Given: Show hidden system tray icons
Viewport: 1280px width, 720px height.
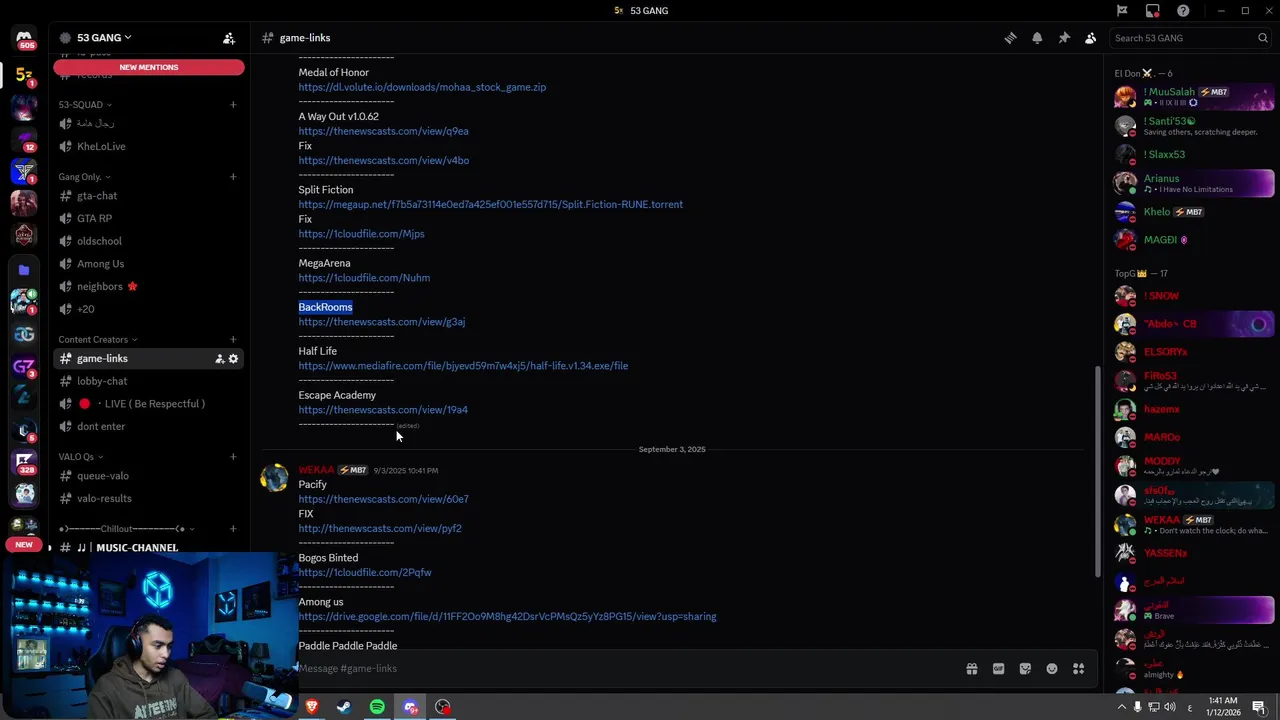Looking at the screenshot, I should click(1121, 708).
